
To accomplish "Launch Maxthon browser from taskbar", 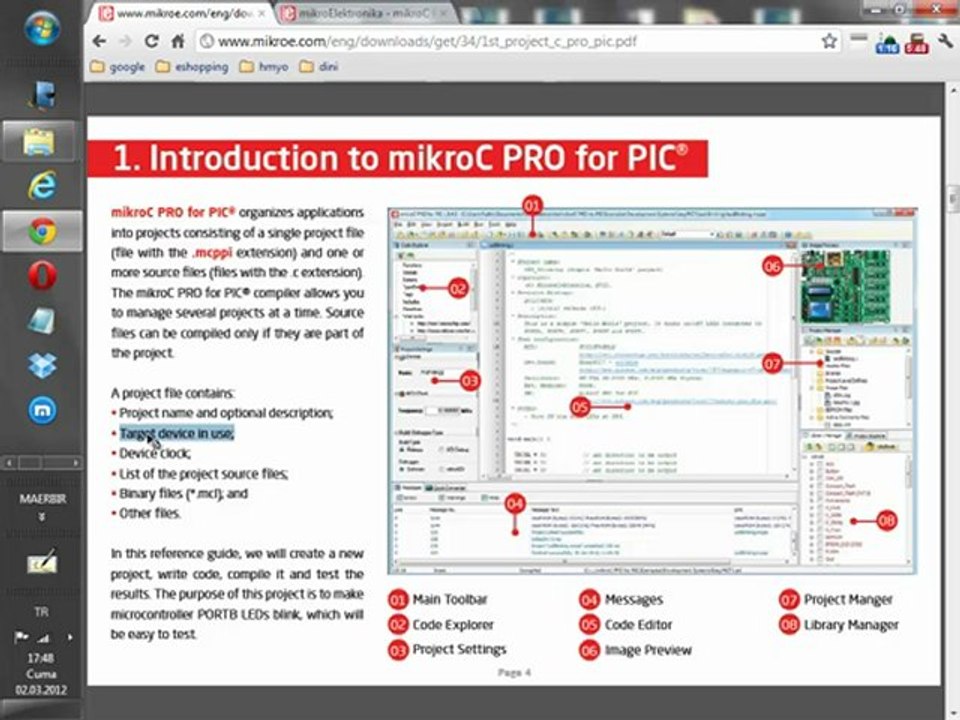I will [x=42, y=410].
